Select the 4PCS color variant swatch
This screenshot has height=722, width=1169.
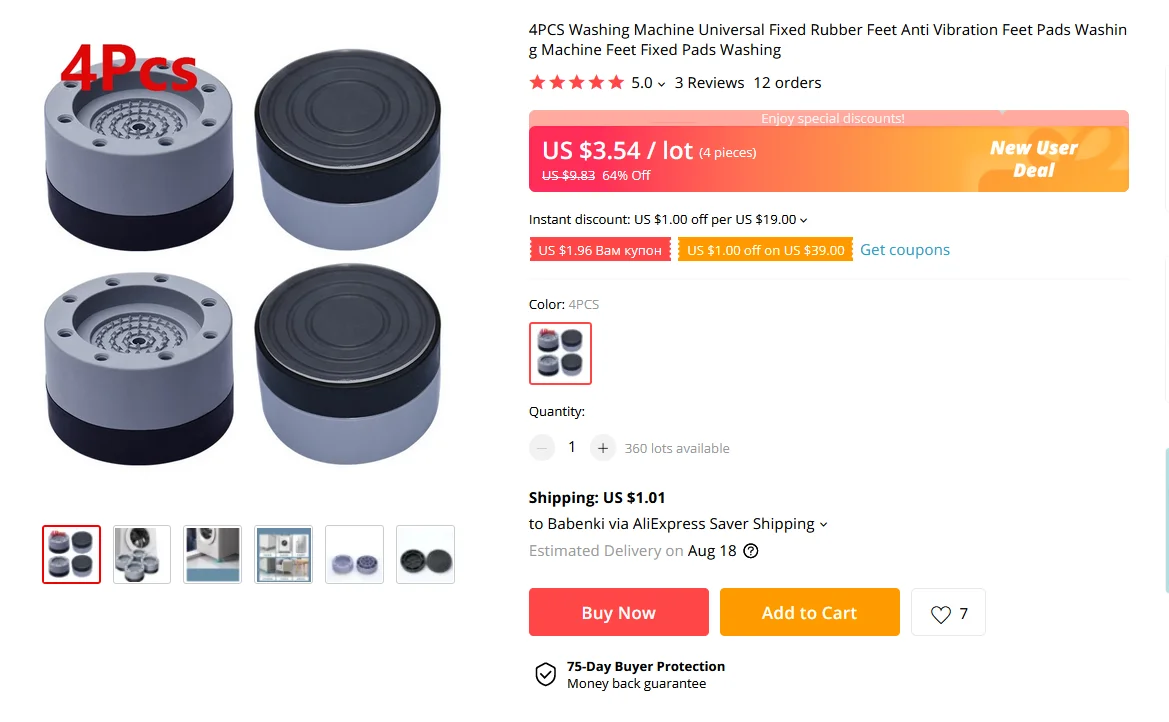point(560,353)
